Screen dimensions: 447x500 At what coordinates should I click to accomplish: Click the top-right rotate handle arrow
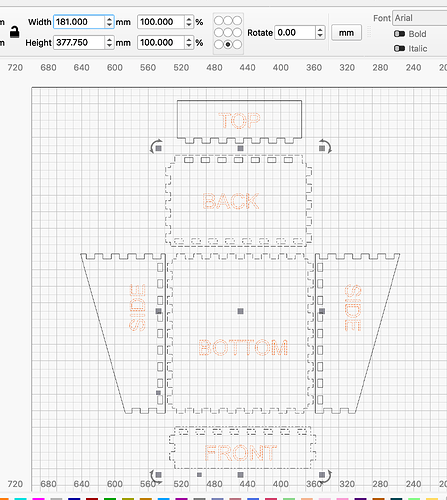327,146
